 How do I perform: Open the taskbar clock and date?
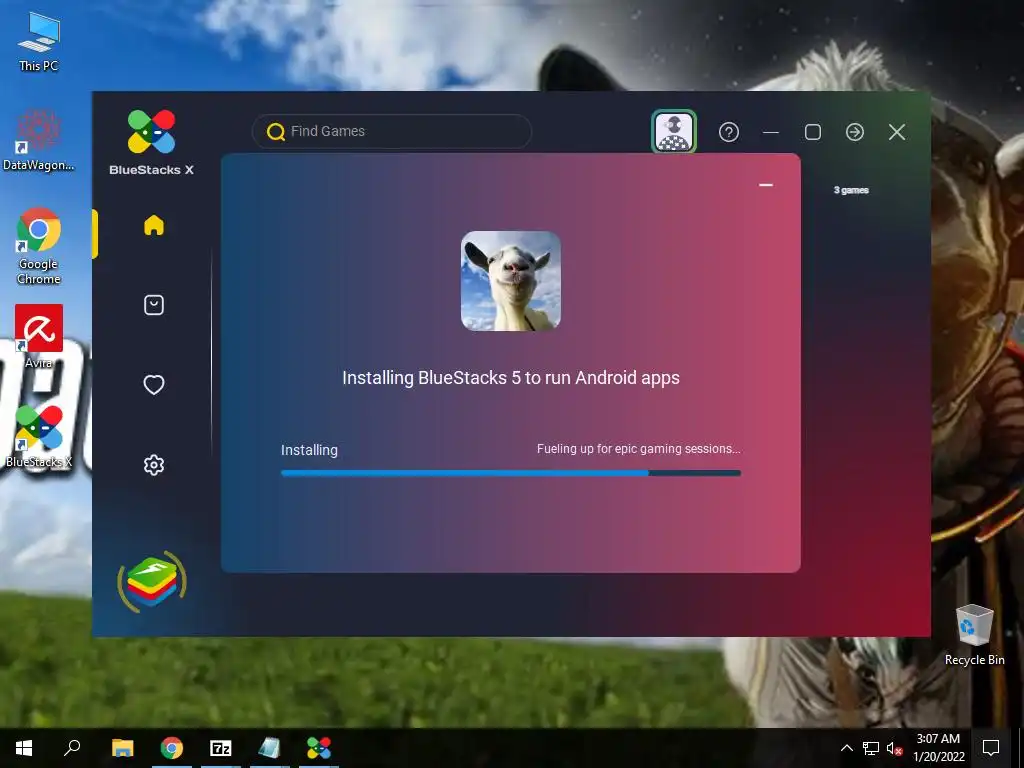(938, 748)
